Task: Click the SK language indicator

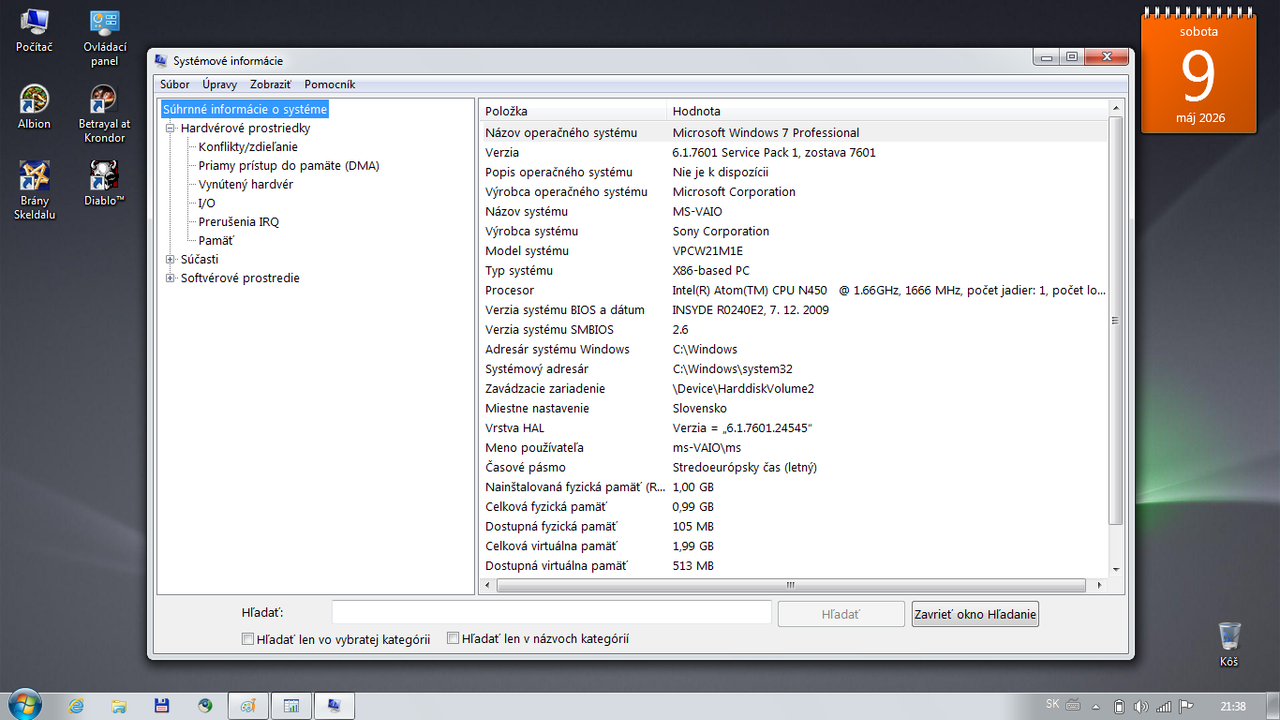Action: click(1052, 704)
